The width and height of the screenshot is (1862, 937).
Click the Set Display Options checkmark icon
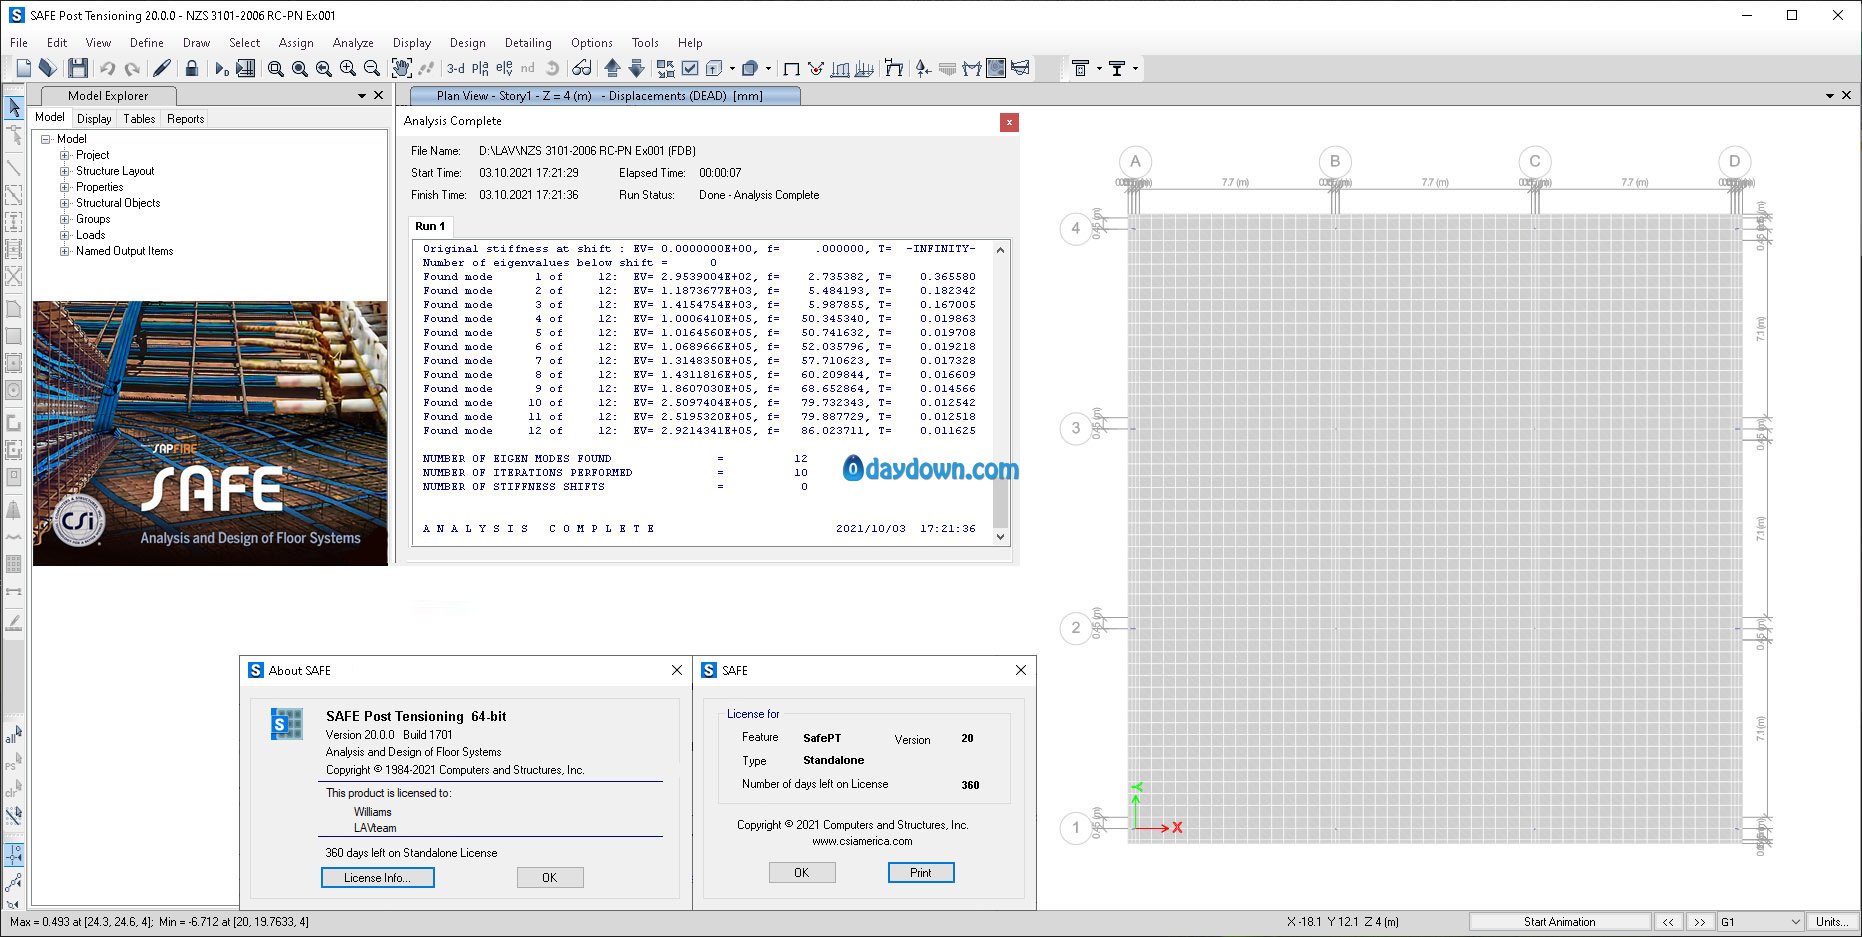[x=690, y=68]
